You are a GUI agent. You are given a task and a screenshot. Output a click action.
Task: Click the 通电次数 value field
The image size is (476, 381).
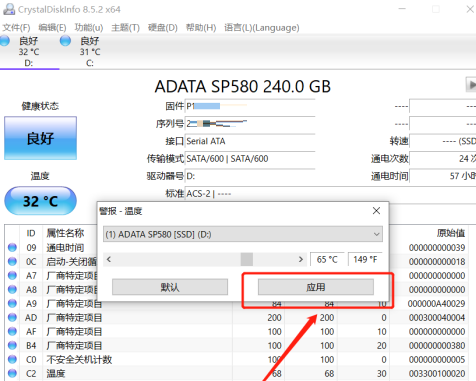(443, 159)
